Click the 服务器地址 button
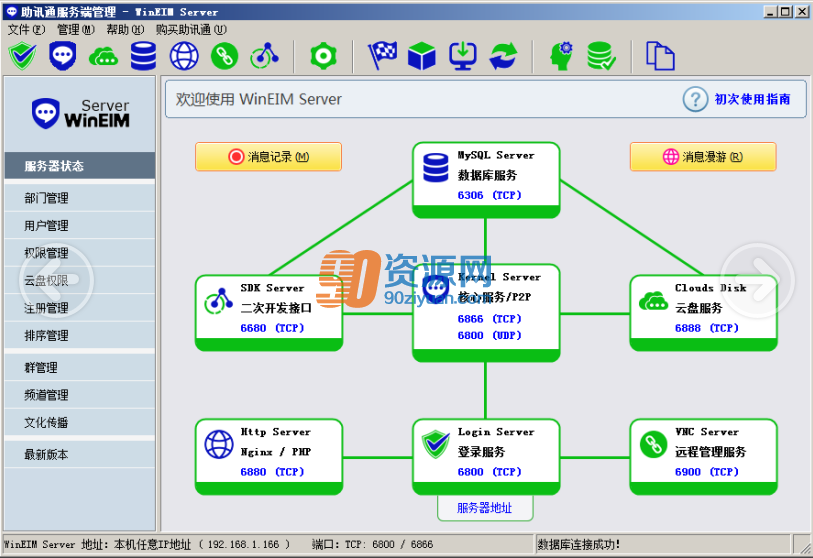 (485, 508)
